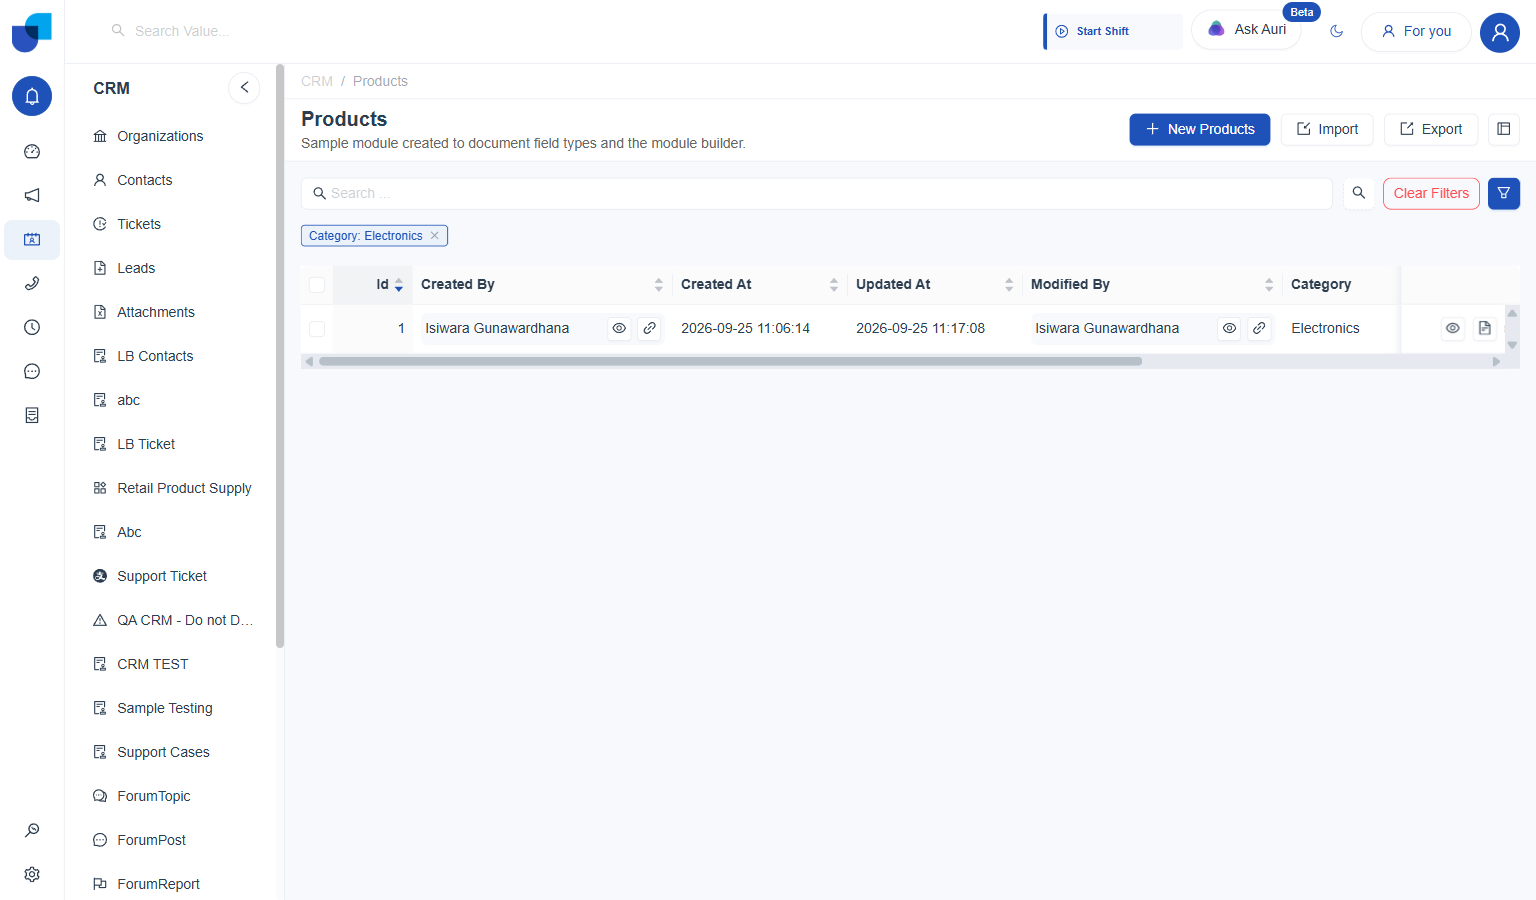Remove the Category: Electronics filter chip
This screenshot has width=1536, height=900.
coord(435,236)
